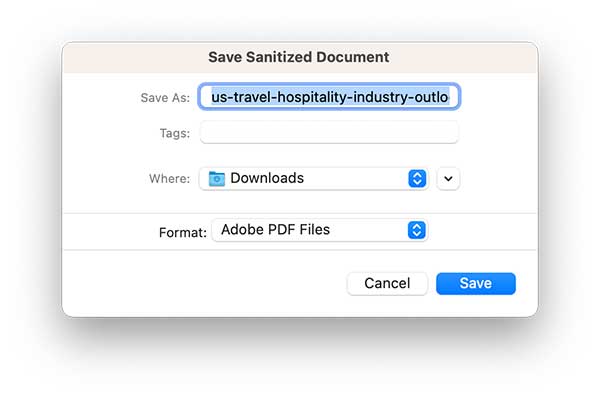
Task: Click the Downloads folder icon
Action: pos(217,179)
